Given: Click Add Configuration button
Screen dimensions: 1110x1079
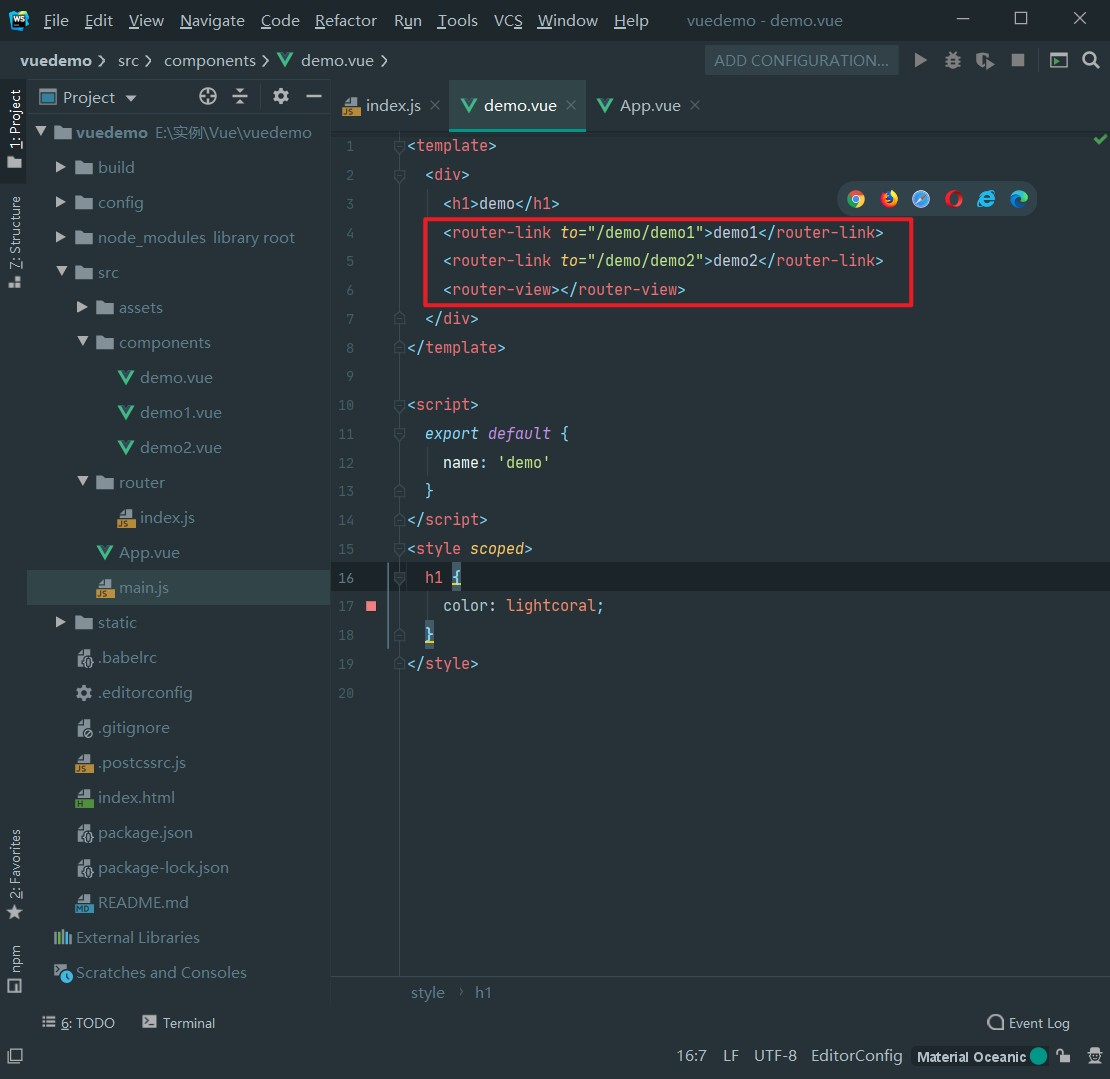Looking at the screenshot, I should tap(801, 60).
